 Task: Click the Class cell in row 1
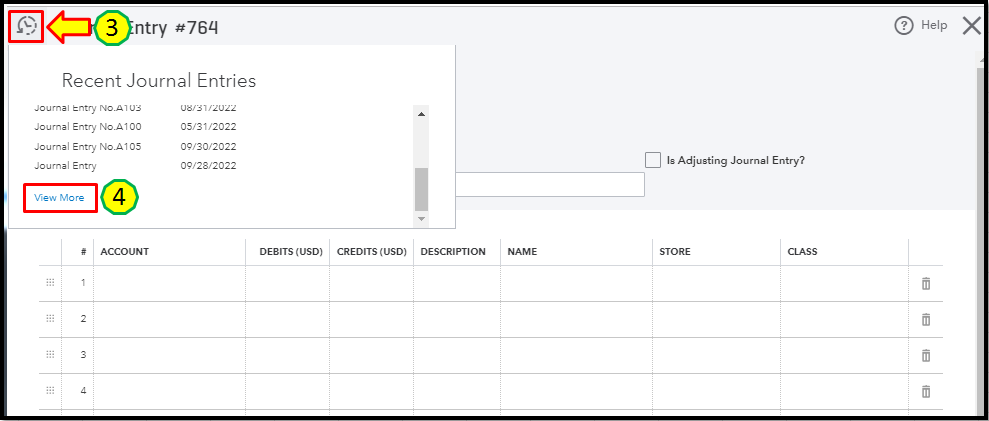click(x=844, y=284)
